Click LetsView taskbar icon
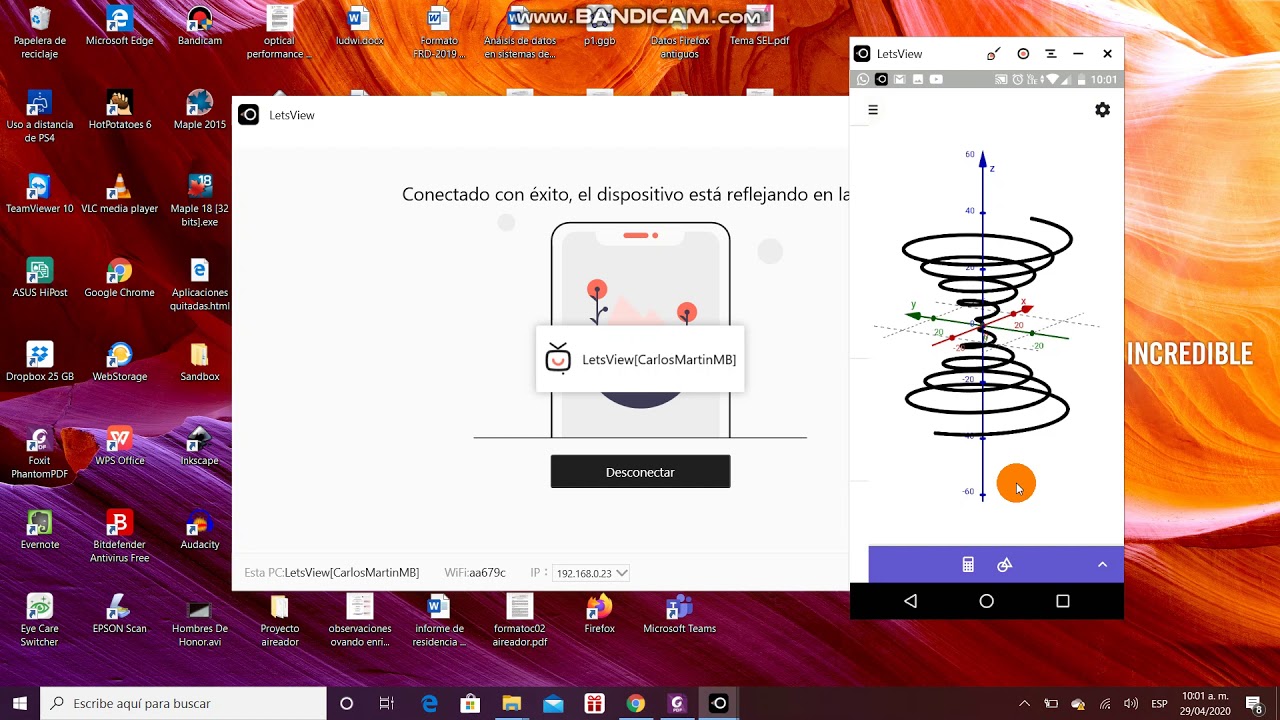 click(718, 703)
